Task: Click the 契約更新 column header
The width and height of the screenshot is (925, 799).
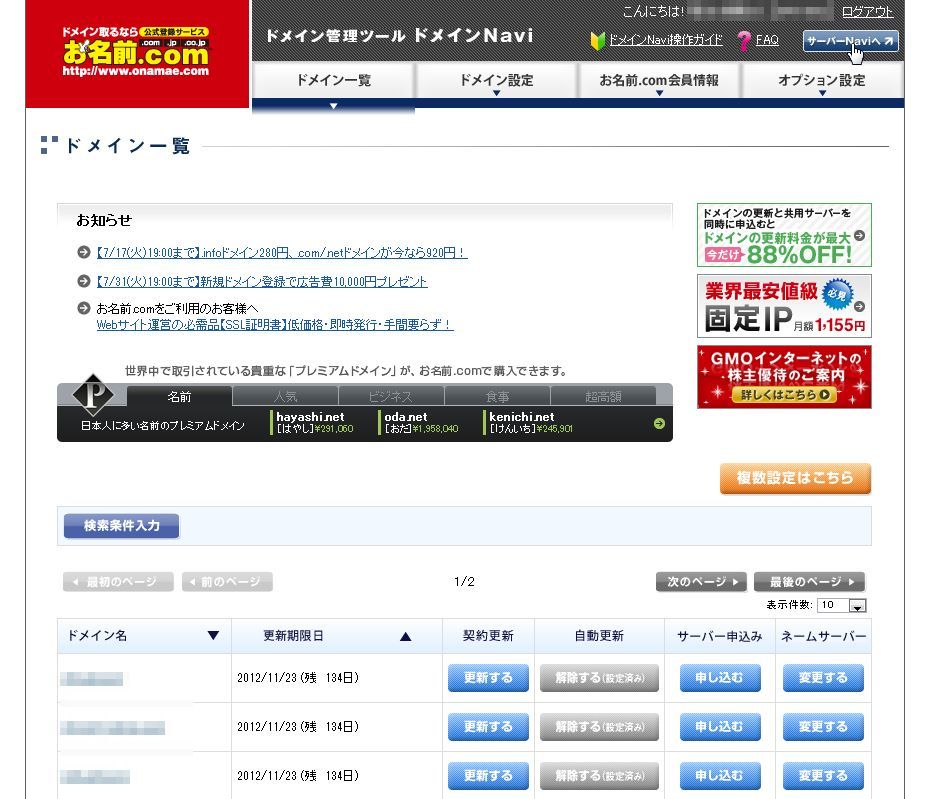Action: click(488, 636)
